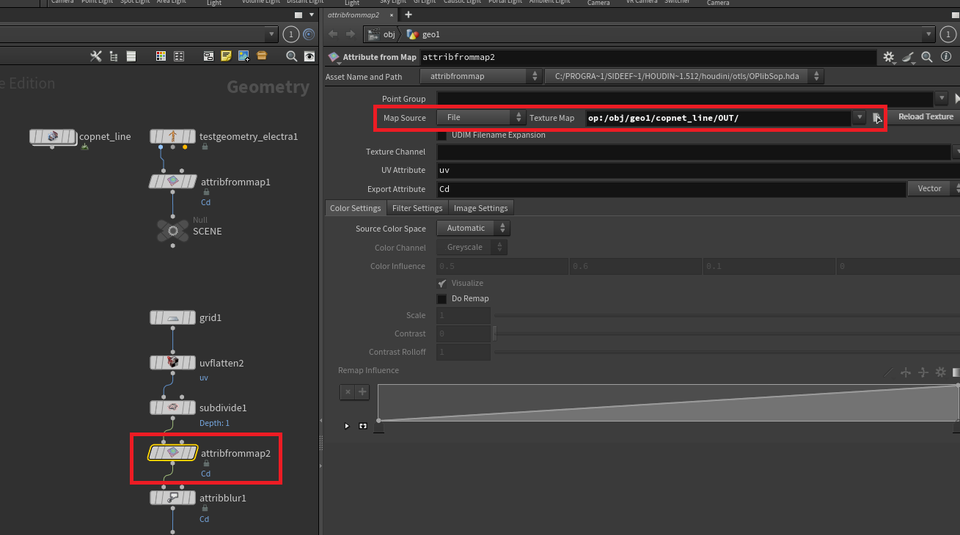Open the texture map file chooser icon

click(876, 118)
